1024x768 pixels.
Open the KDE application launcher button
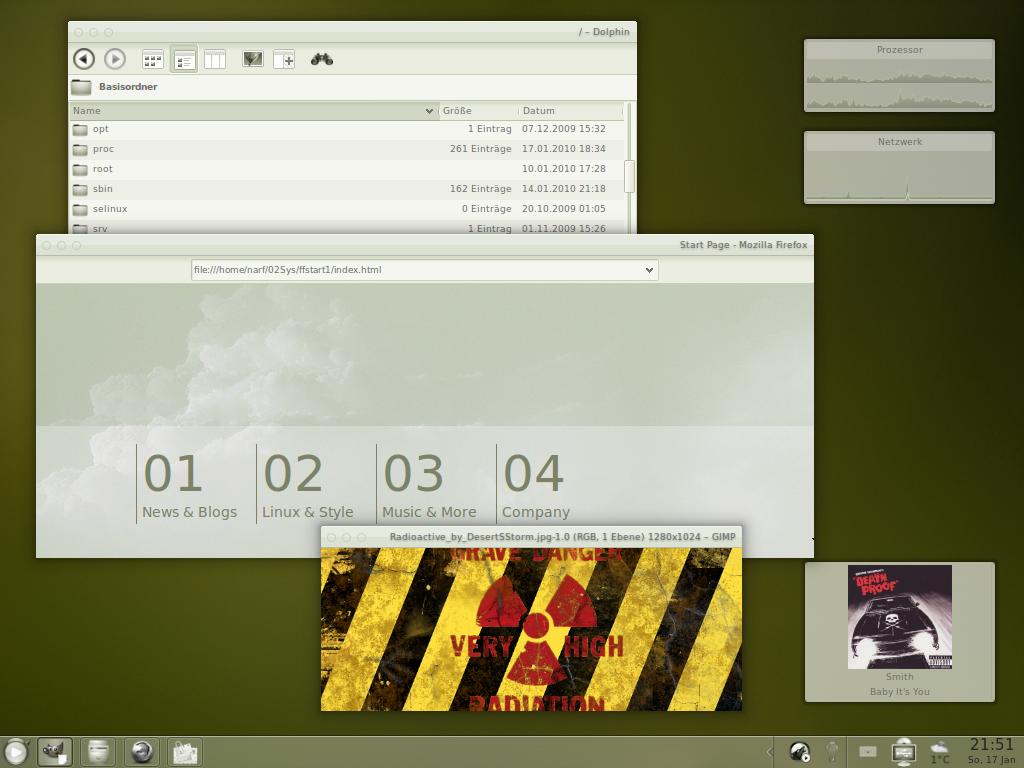tap(16, 752)
